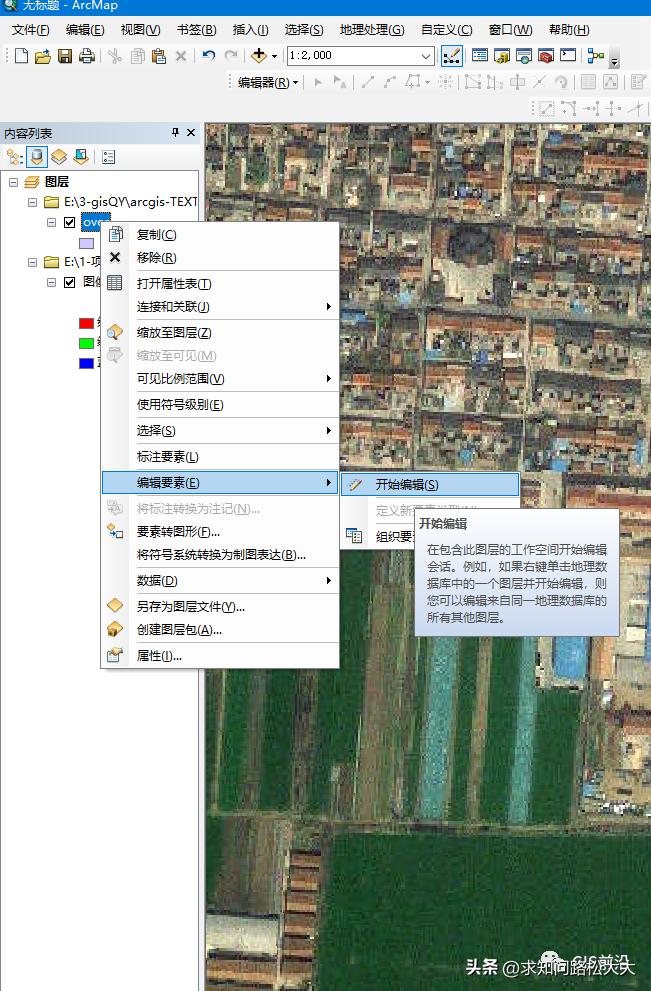Launch the ModelBuilder window icon
Viewport: 651px width, 991px height.
[595, 56]
